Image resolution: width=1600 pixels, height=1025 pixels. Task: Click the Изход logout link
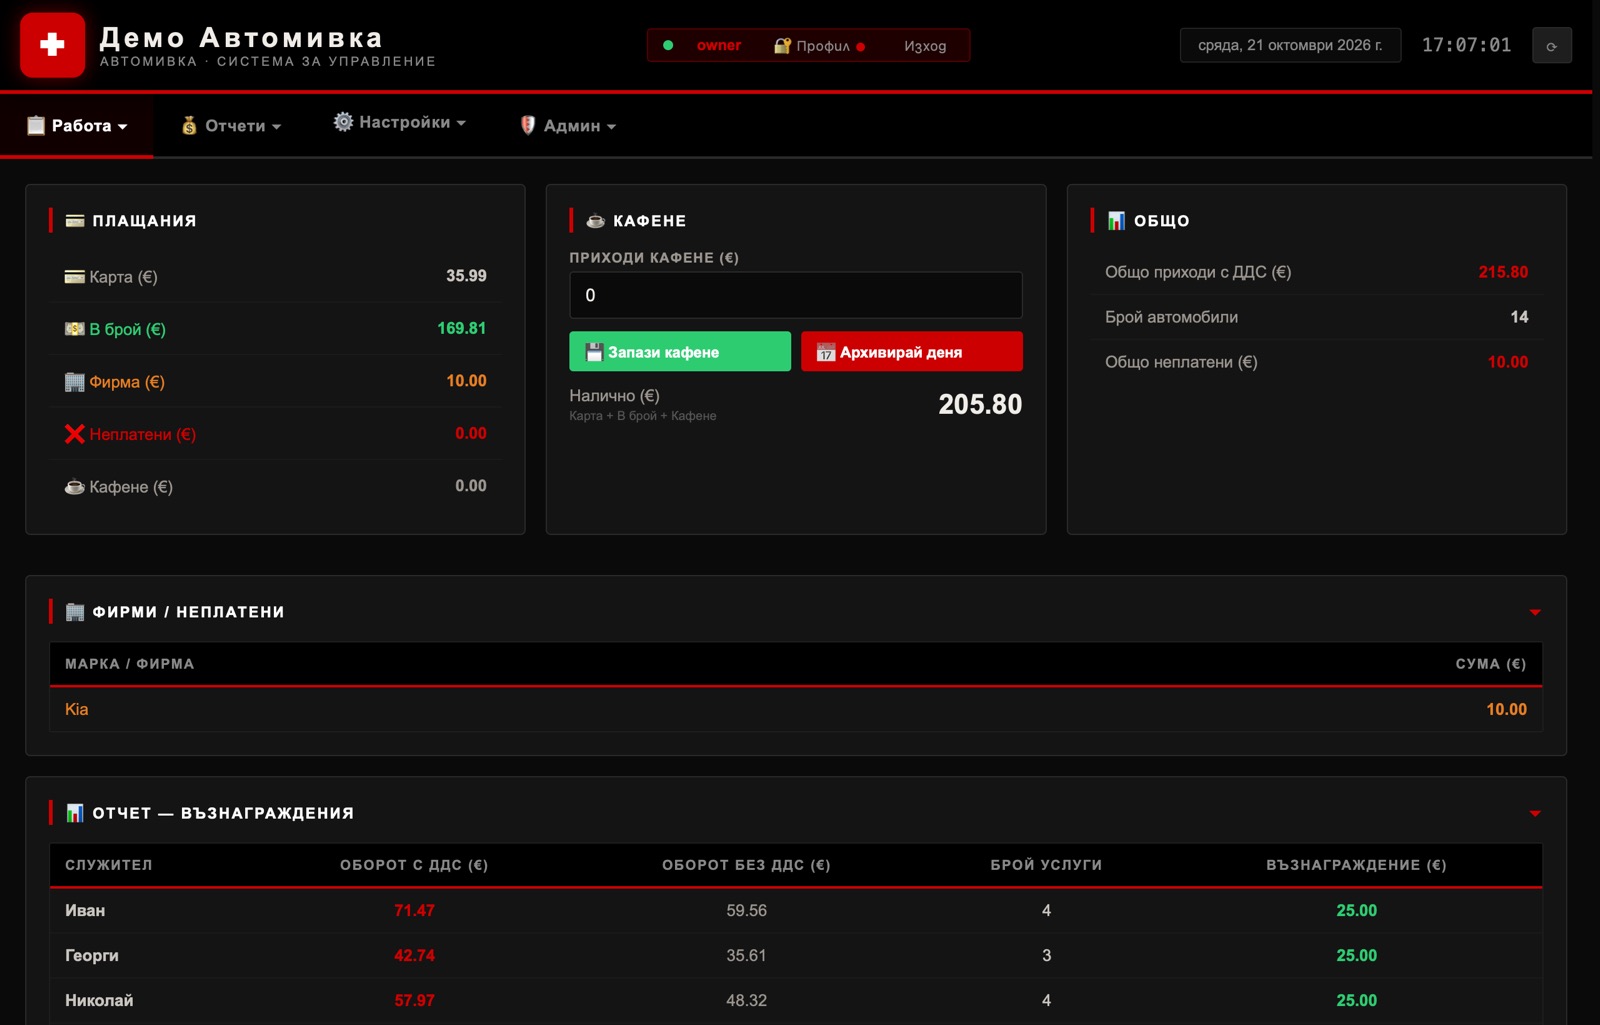click(925, 46)
